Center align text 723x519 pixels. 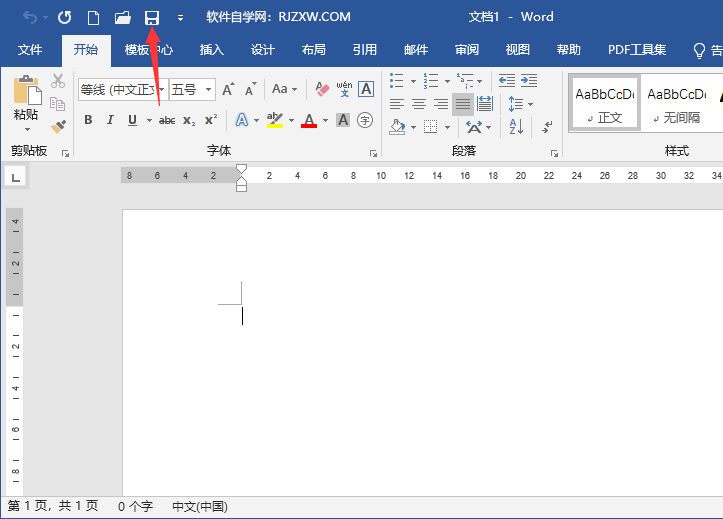pos(419,104)
